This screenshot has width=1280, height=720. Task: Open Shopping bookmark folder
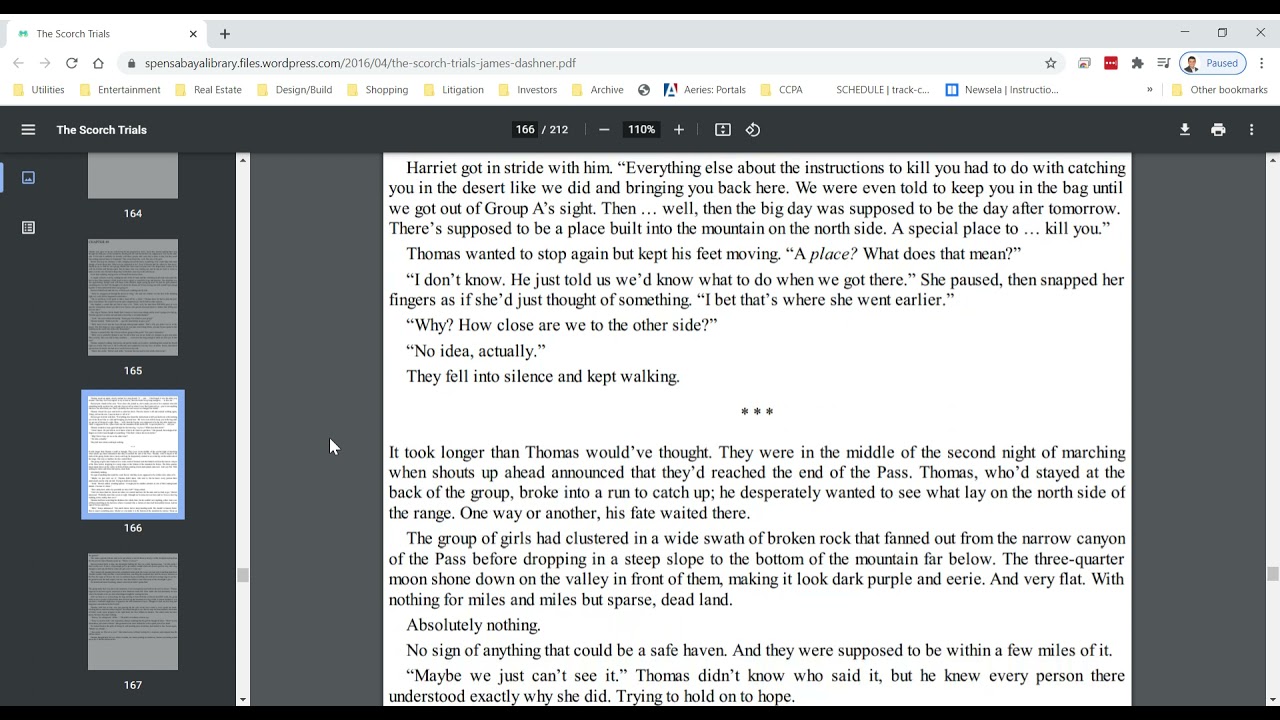tap(378, 90)
